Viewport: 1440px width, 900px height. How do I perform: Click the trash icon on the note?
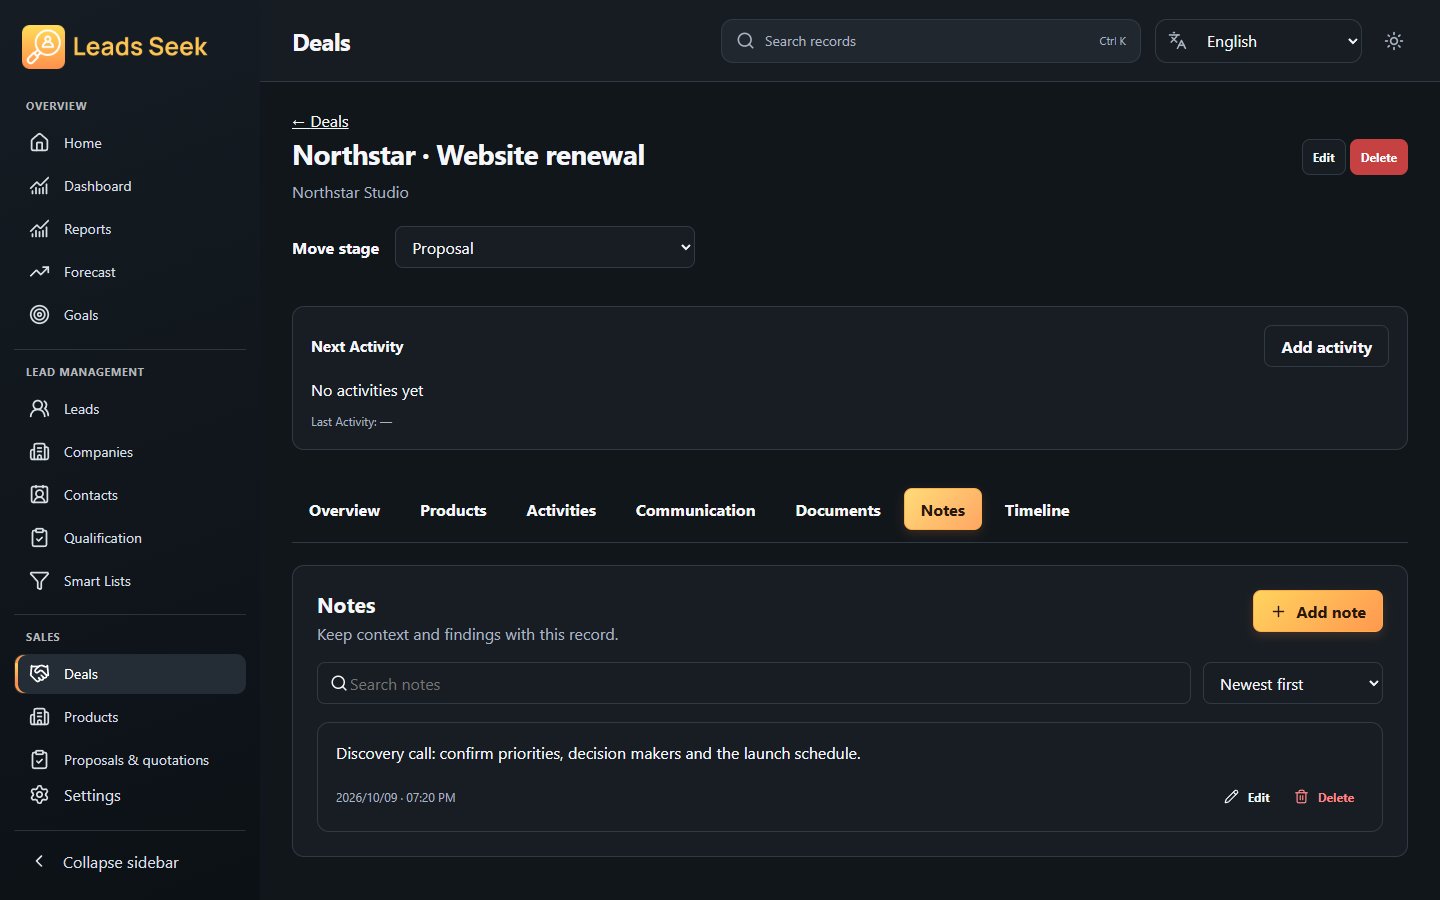point(1301,797)
